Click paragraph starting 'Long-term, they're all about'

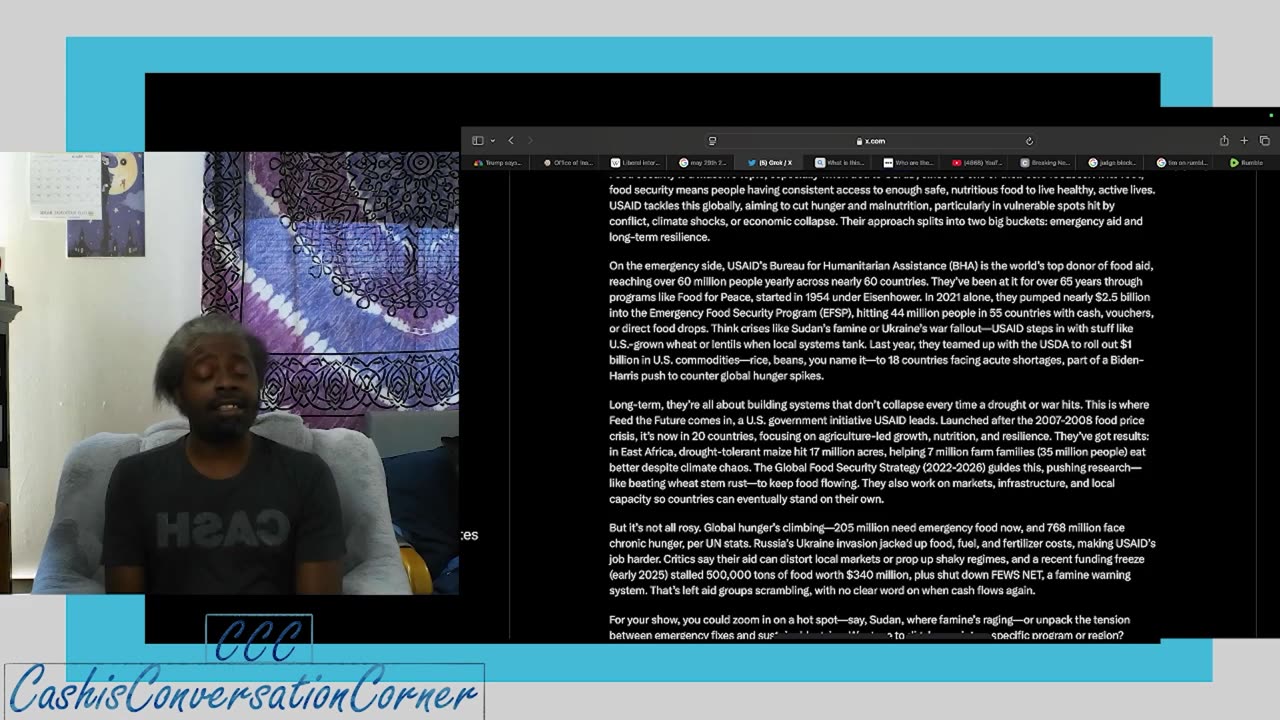coord(880,452)
